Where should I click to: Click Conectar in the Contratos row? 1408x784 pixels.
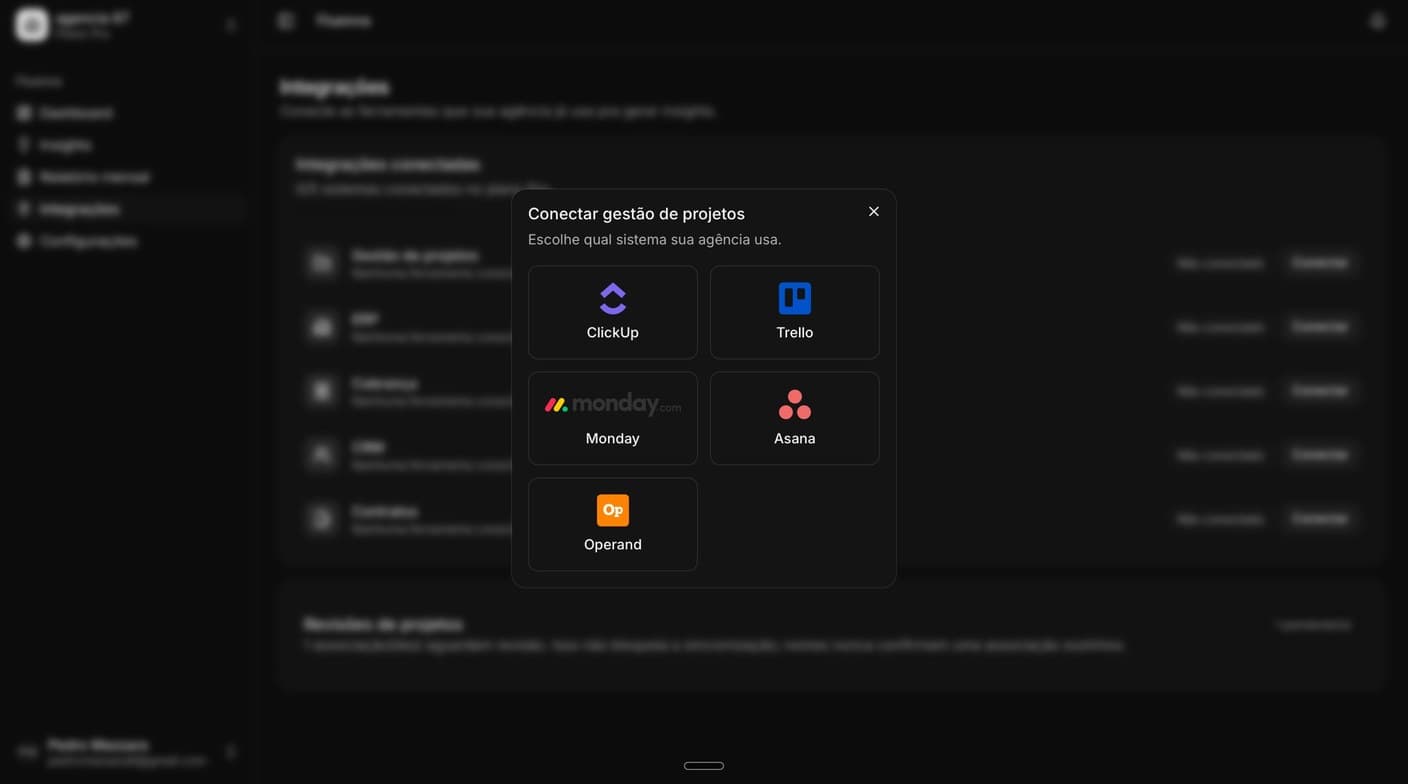pos(1320,518)
